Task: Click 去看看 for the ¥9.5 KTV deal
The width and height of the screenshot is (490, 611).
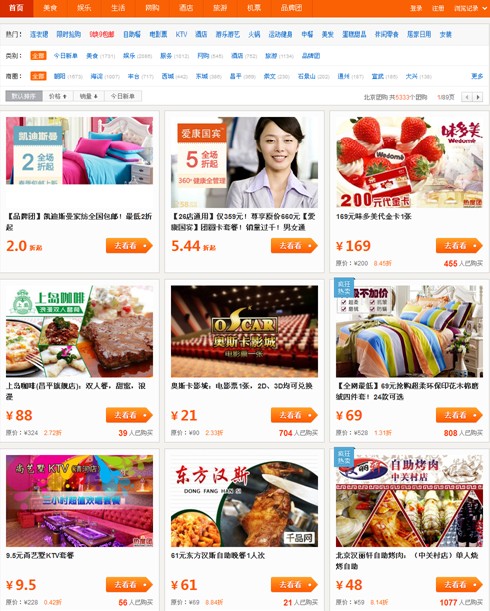Action: coord(129,585)
